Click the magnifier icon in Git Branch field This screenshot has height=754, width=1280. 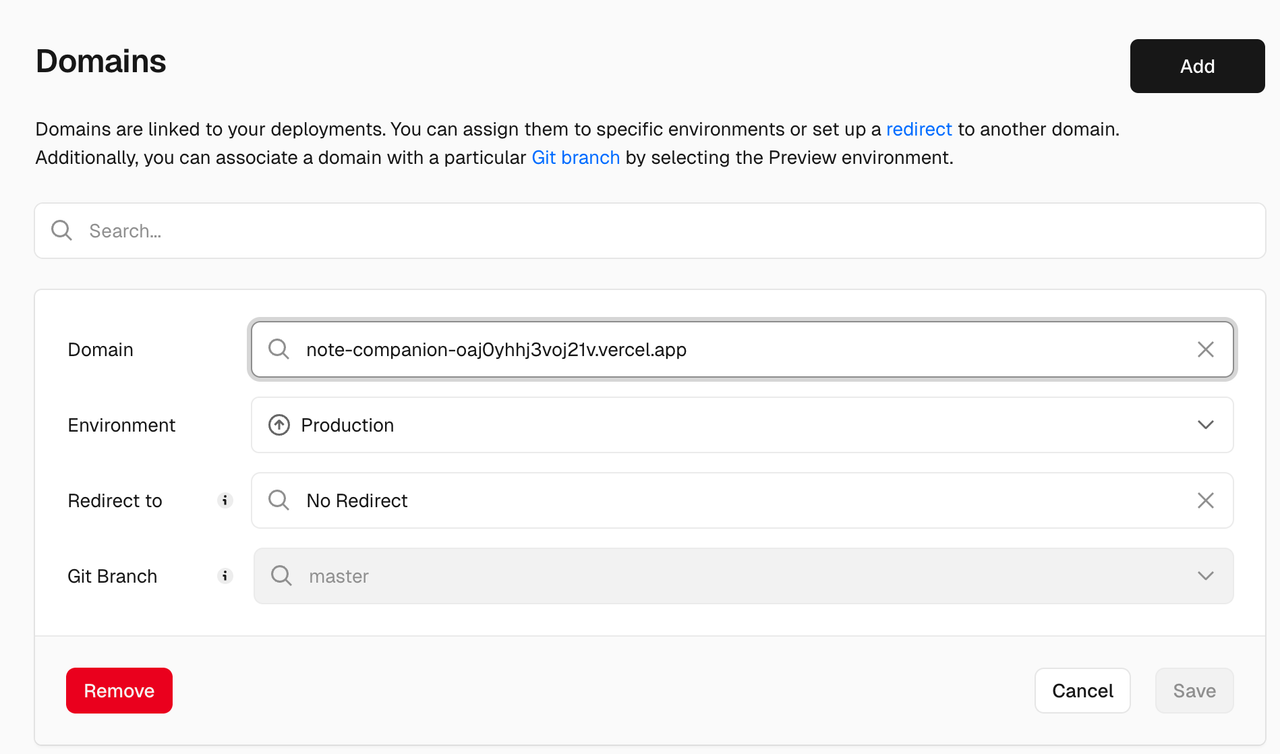[x=281, y=576]
